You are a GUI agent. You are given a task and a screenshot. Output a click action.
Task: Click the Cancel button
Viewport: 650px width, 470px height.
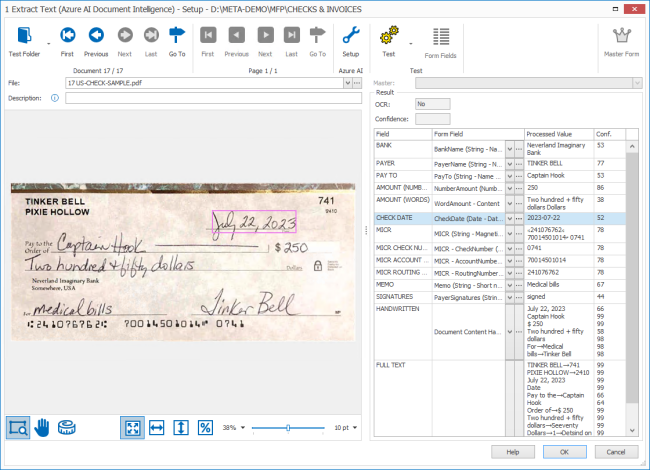pos(617,452)
